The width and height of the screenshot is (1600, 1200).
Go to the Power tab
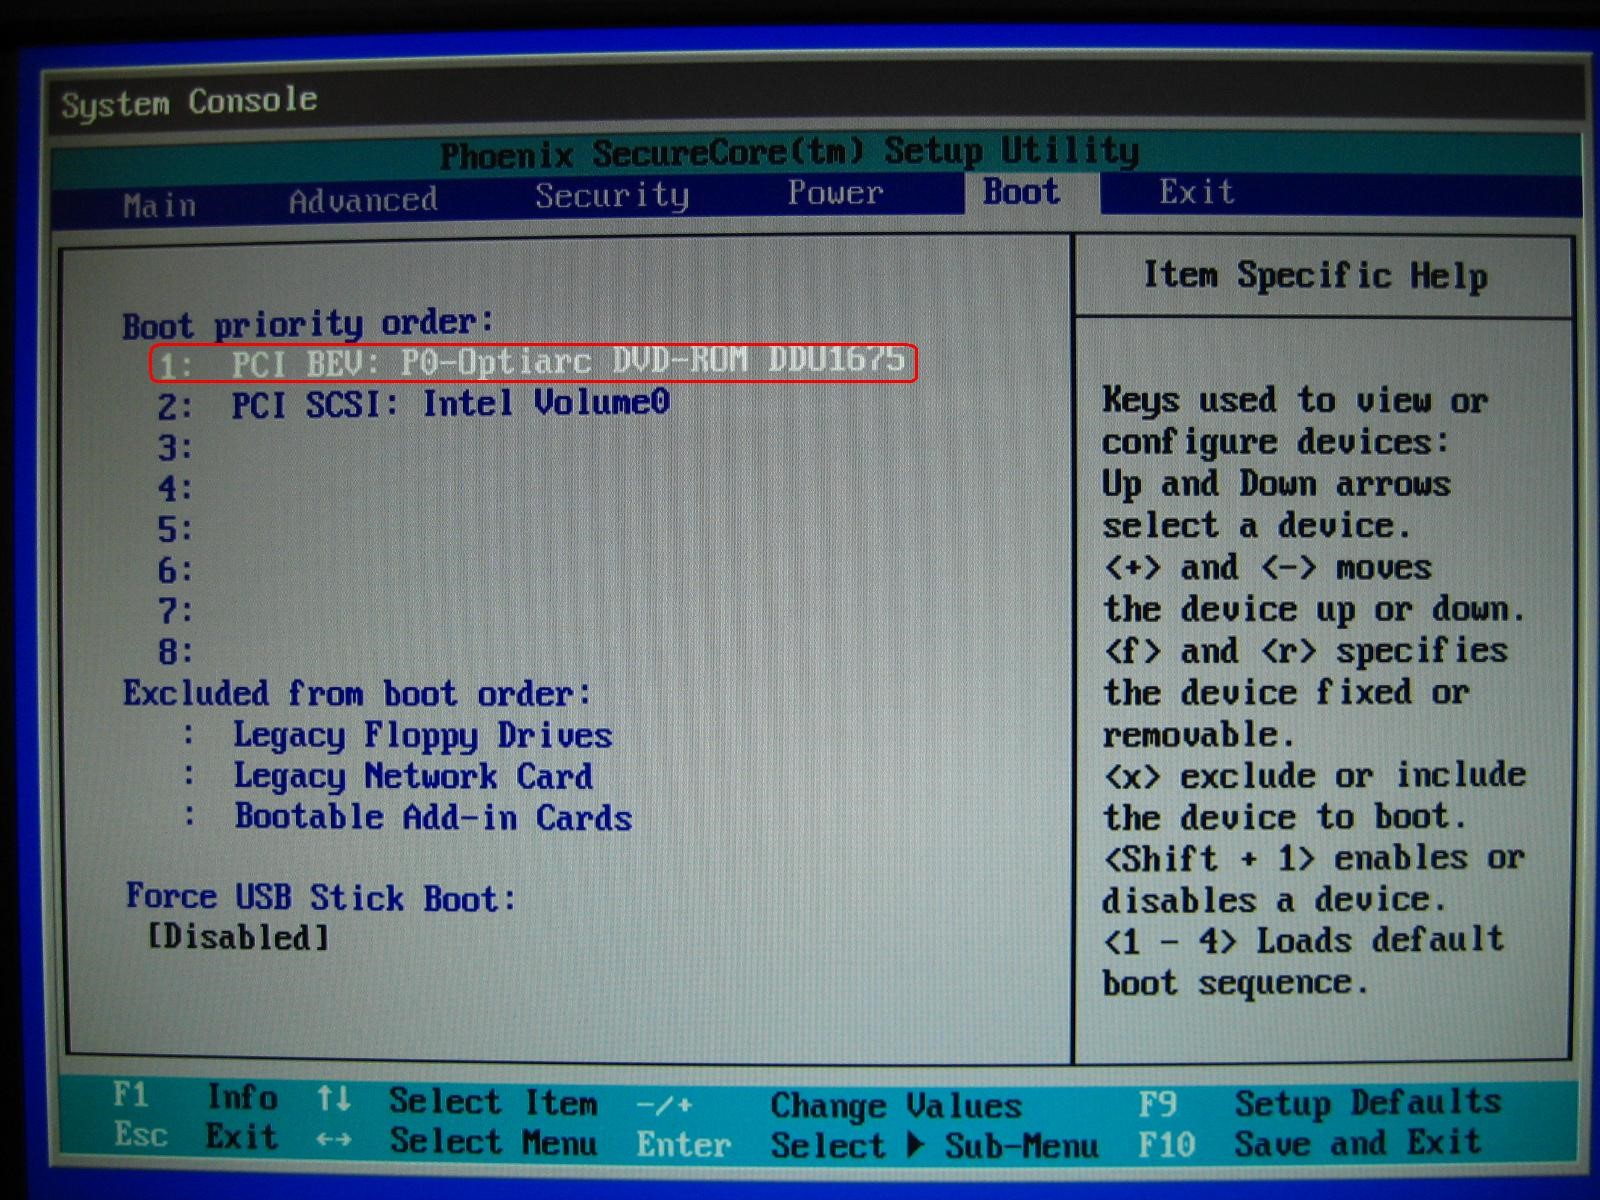[835, 192]
